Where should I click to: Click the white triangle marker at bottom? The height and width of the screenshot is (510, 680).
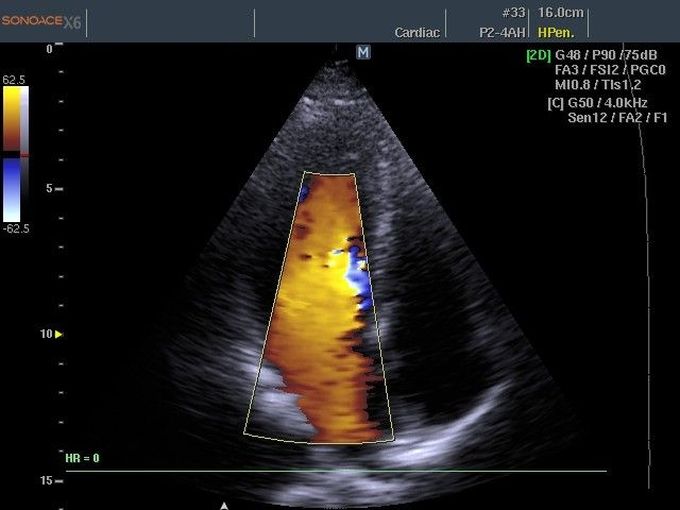224,505
